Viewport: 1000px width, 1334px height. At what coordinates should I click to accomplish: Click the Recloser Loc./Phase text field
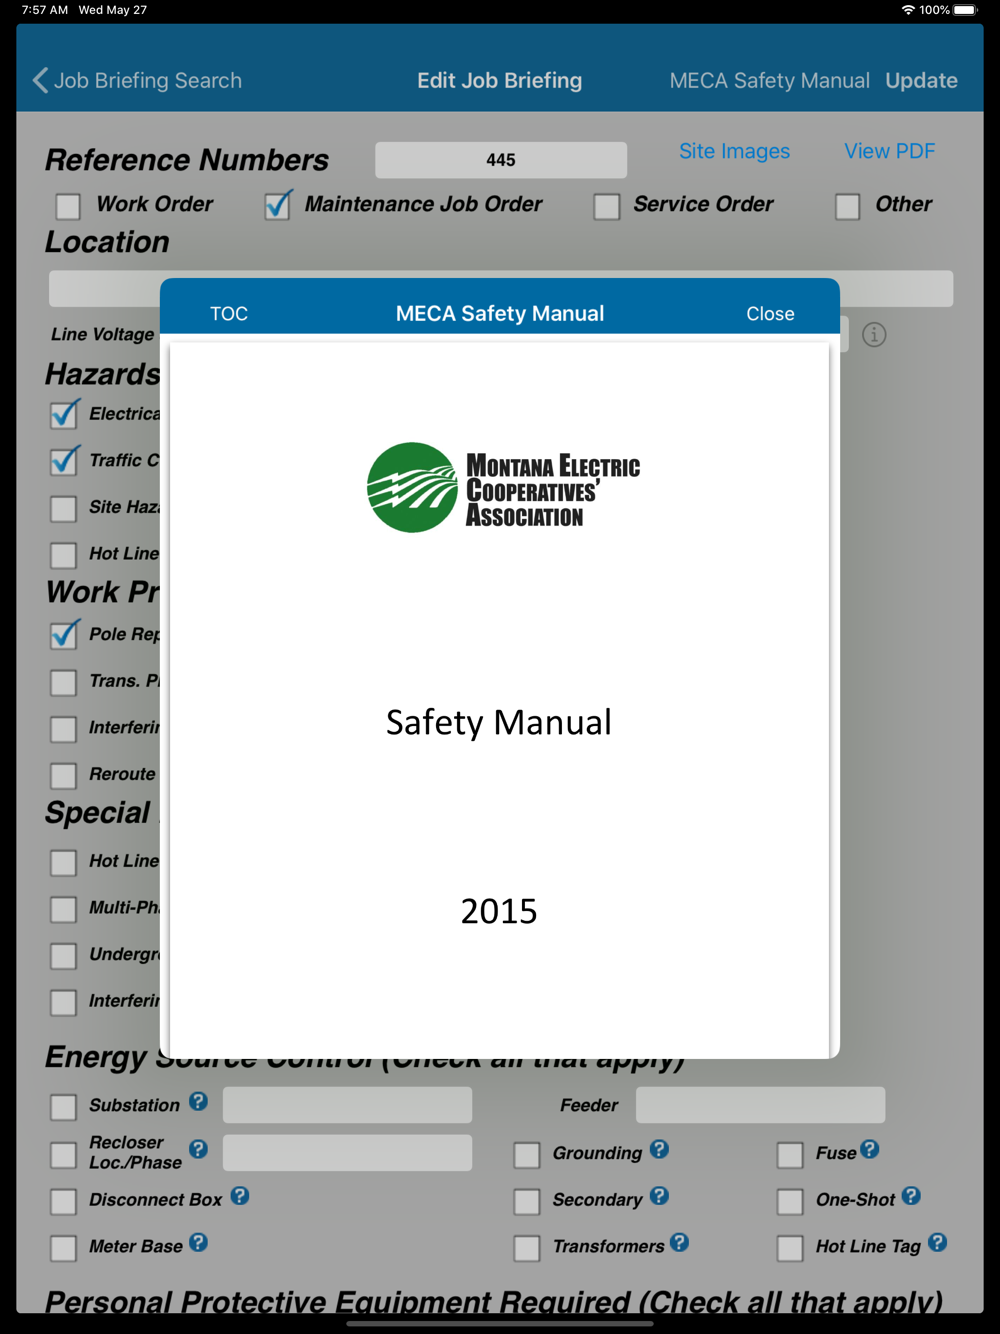(x=347, y=1153)
